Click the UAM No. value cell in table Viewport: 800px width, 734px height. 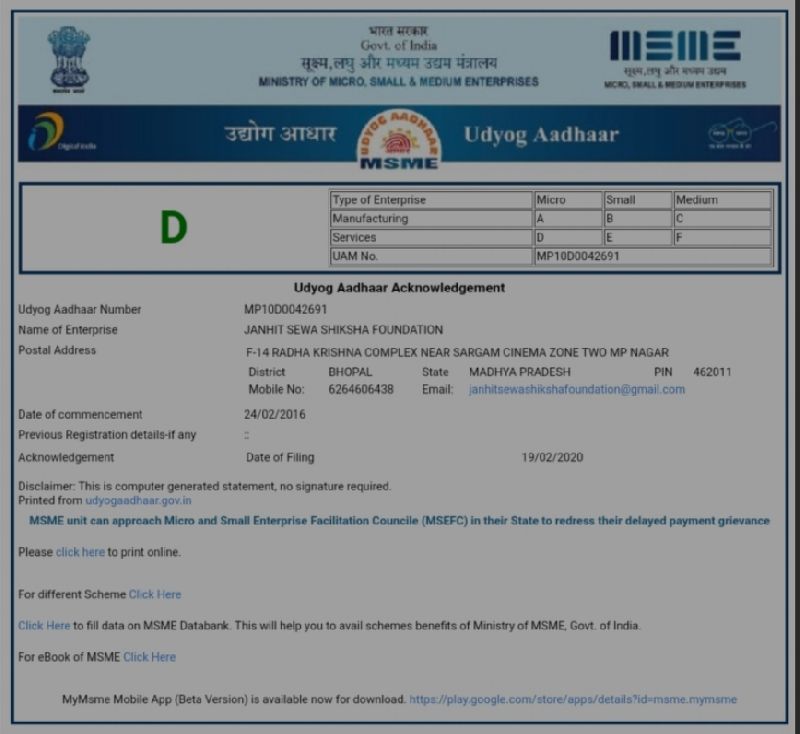click(x=652, y=257)
